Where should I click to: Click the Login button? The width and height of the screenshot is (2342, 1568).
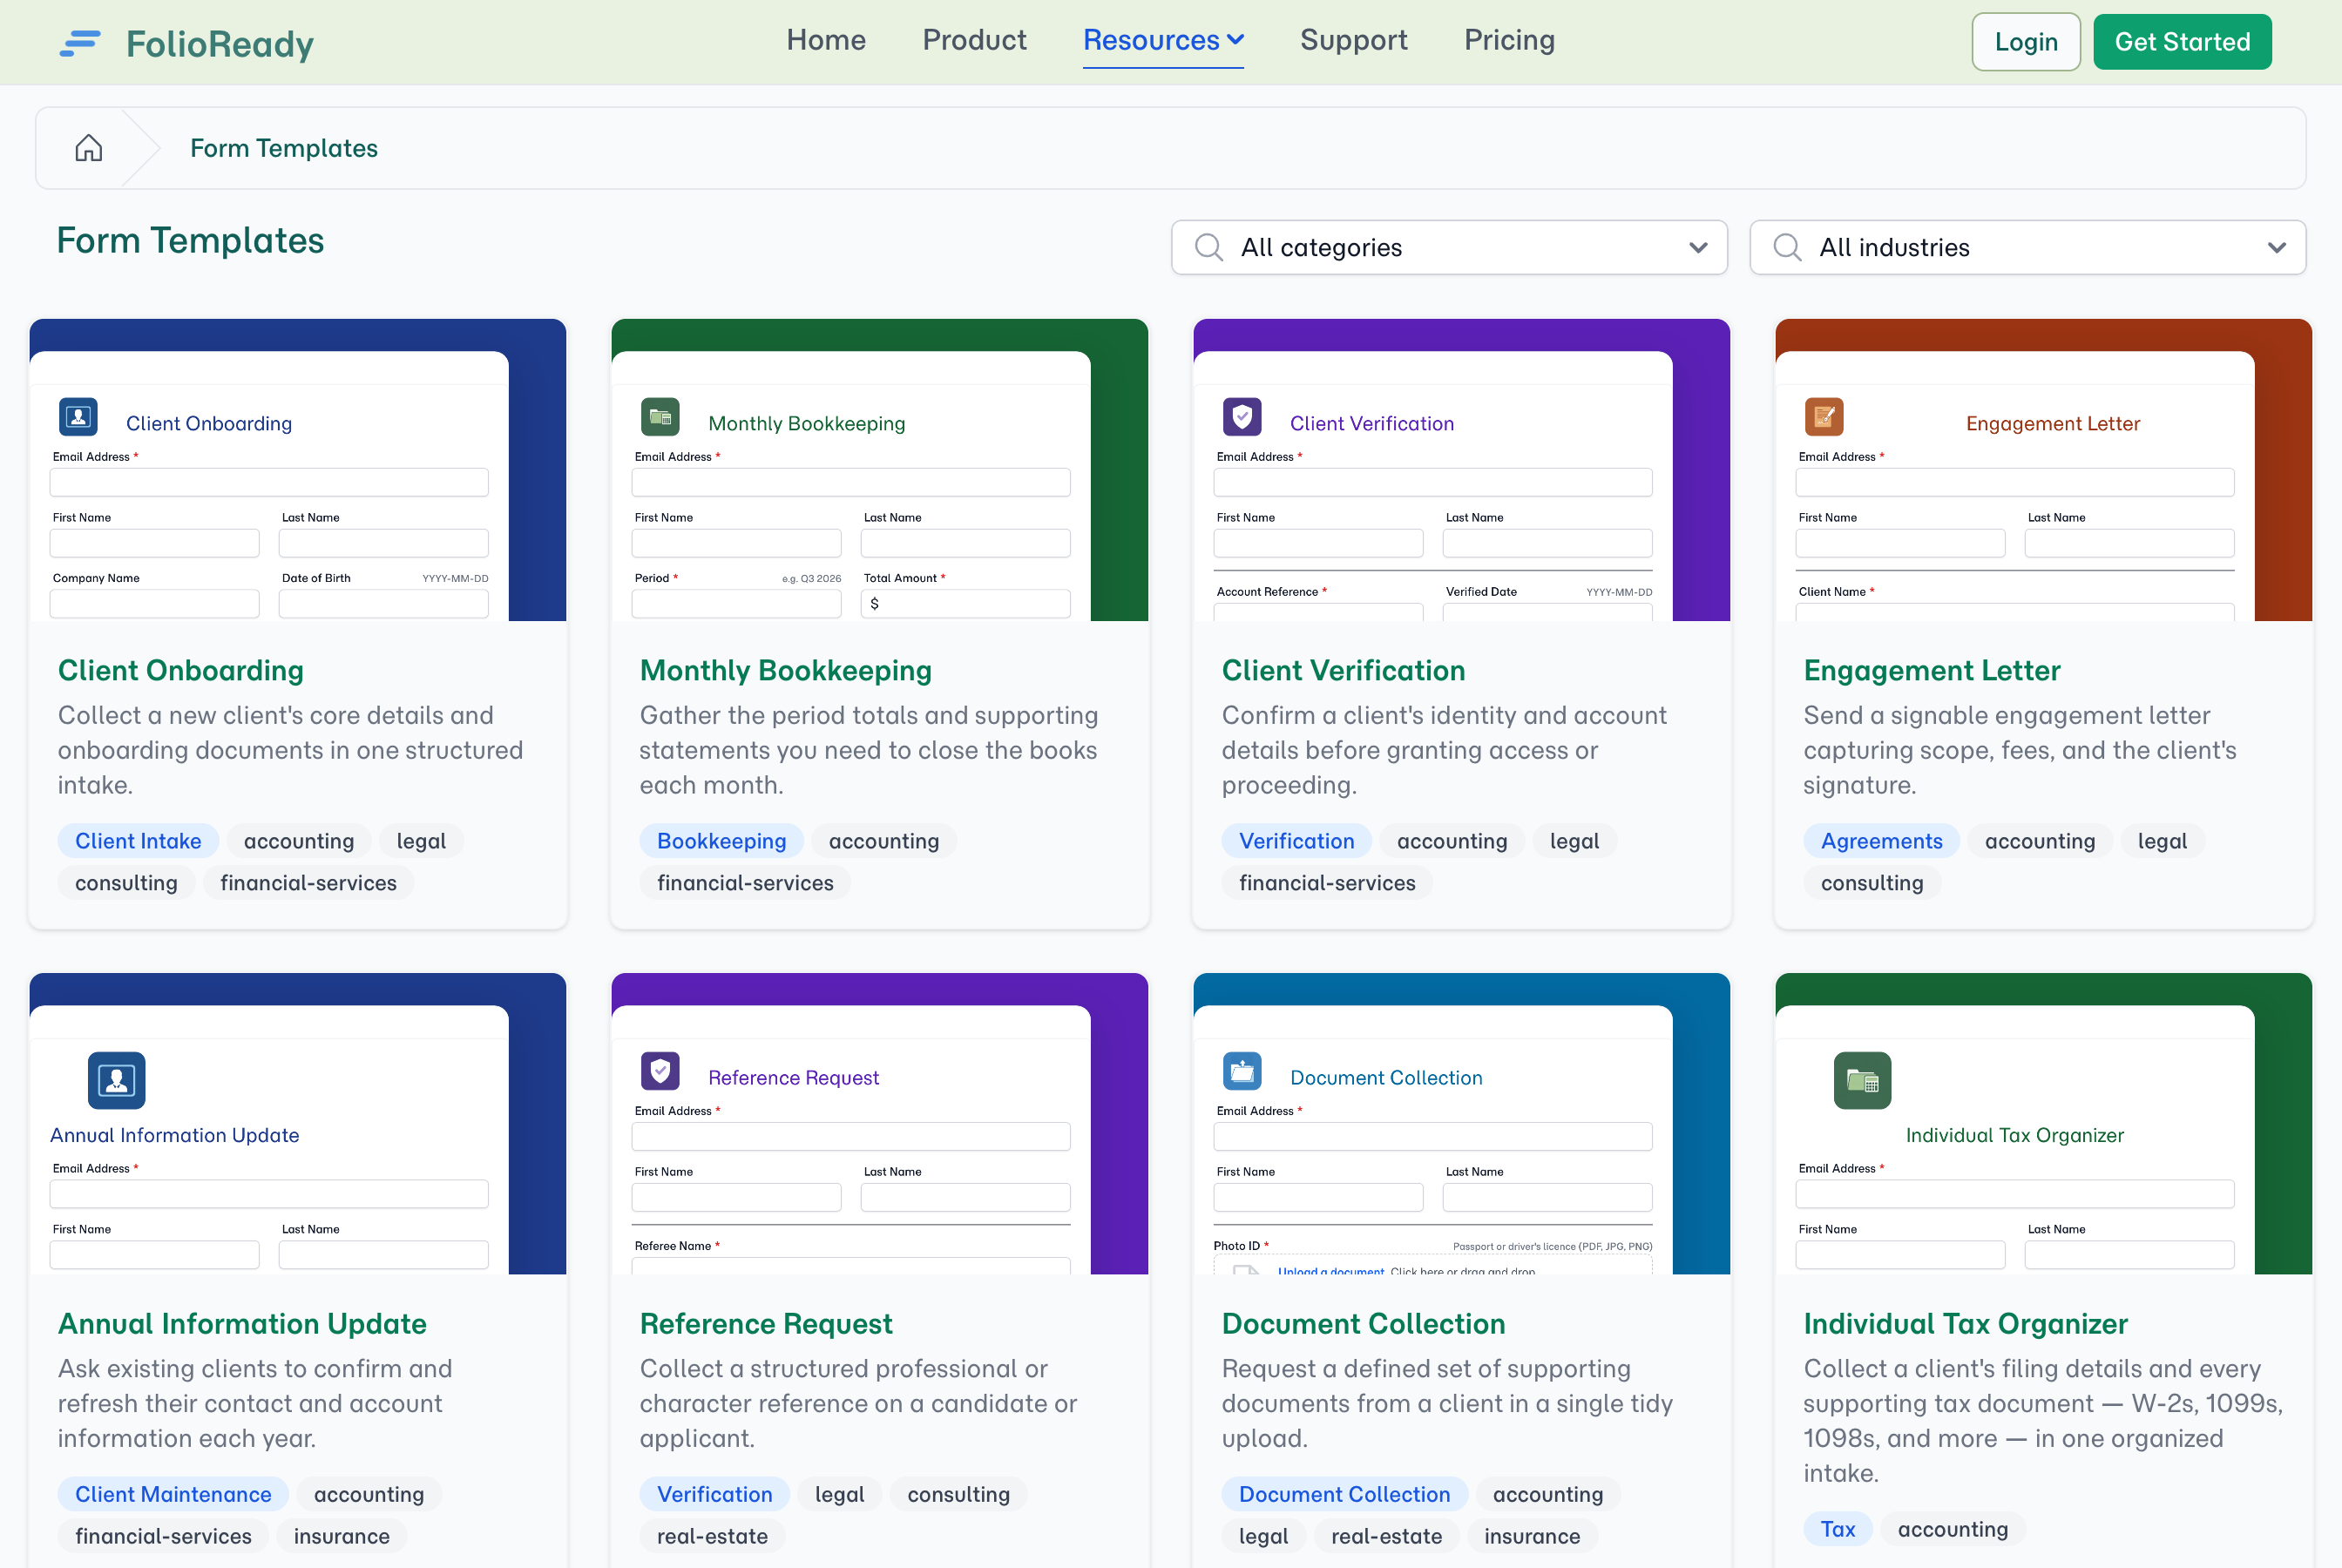2026,42
